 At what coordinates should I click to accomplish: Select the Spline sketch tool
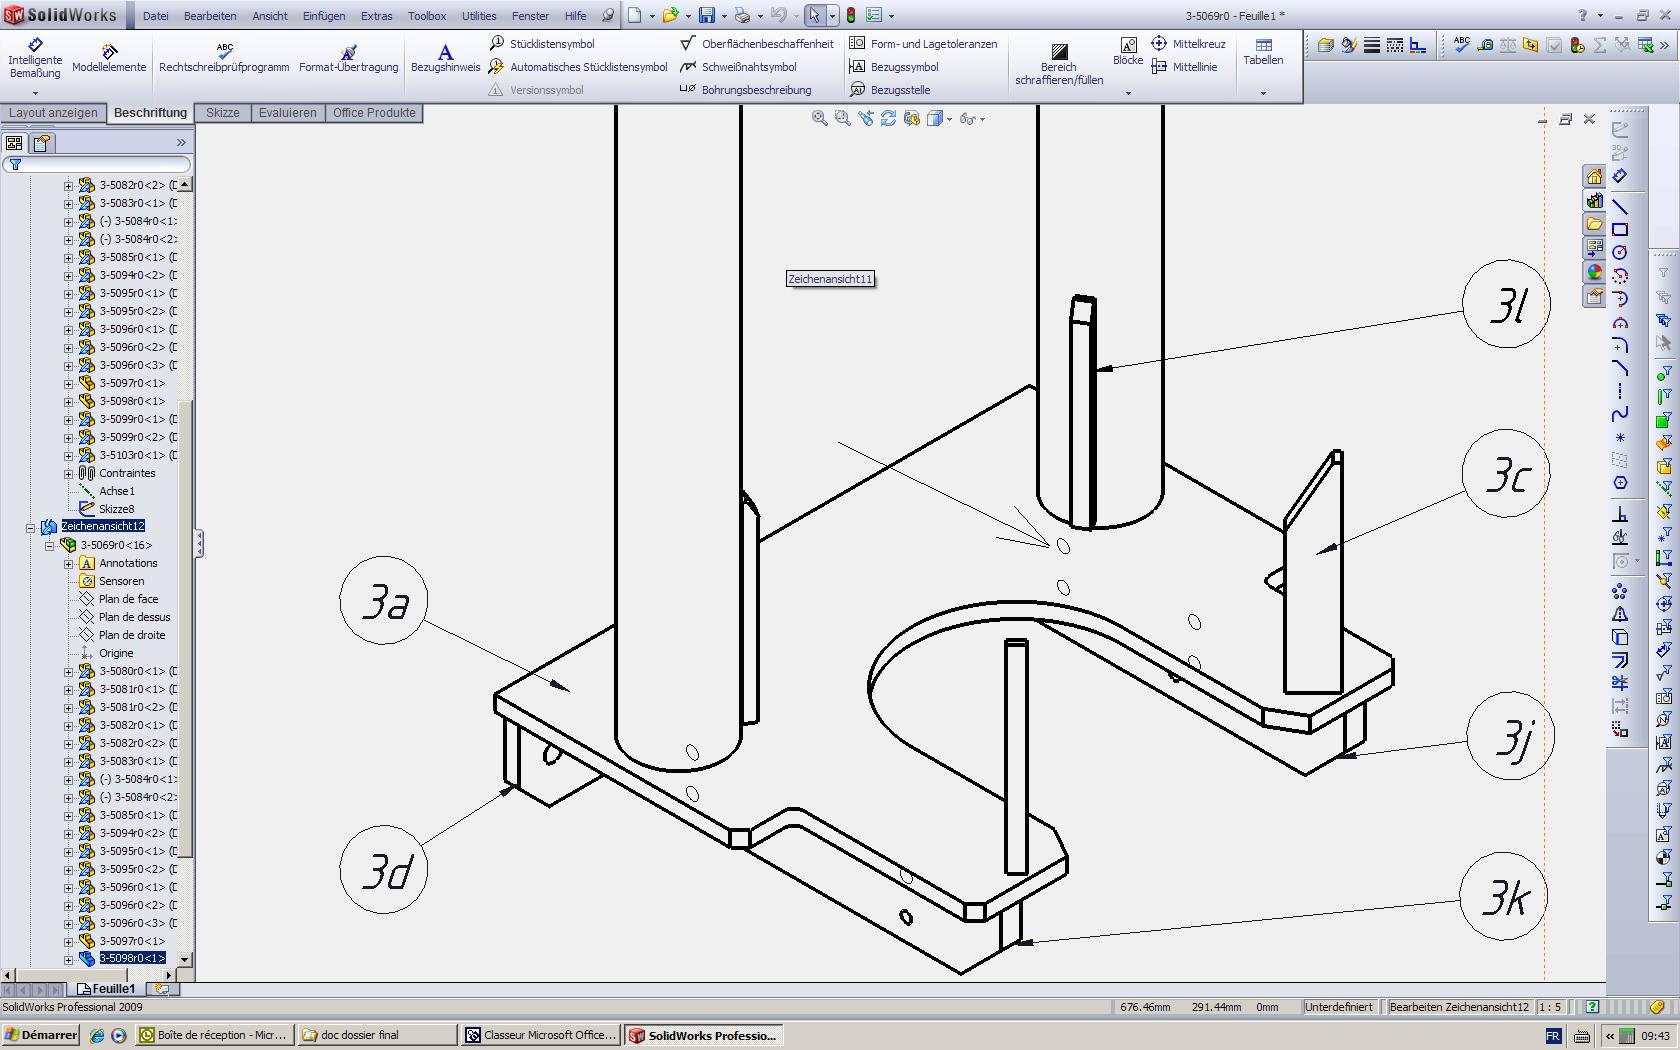[1620, 414]
